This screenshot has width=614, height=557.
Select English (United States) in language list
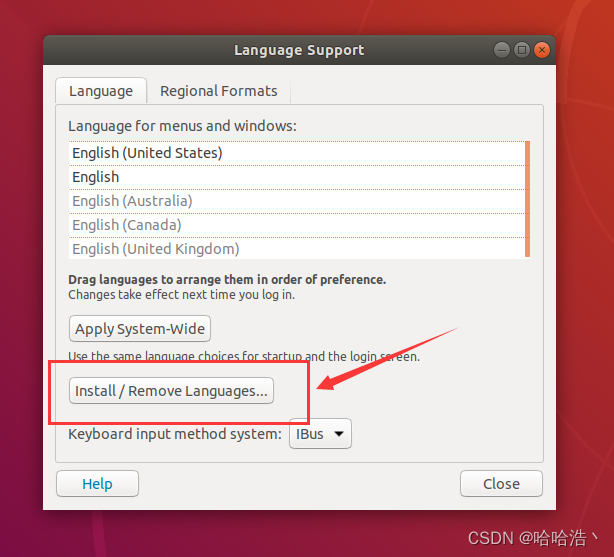[x=297, y=153]
